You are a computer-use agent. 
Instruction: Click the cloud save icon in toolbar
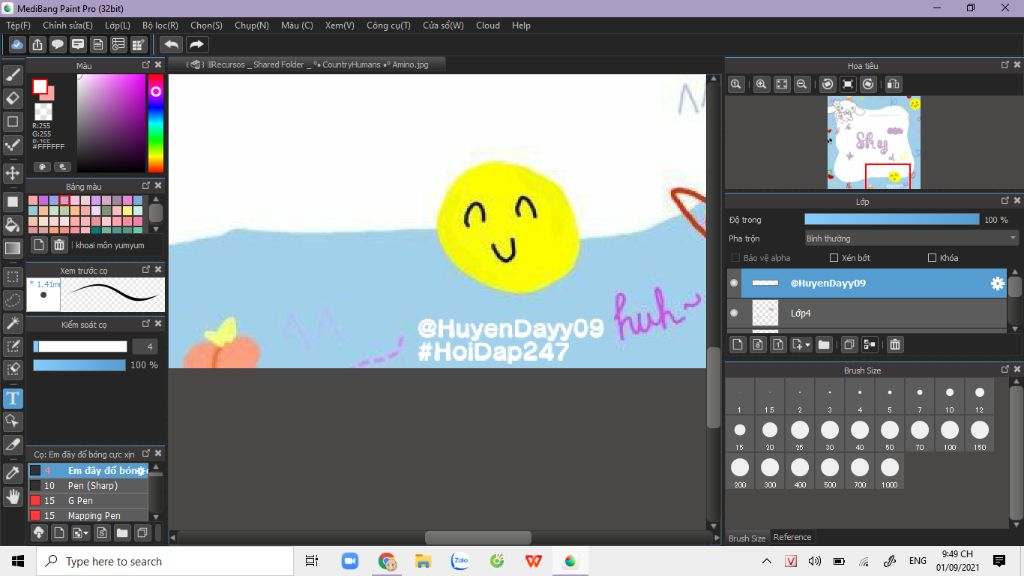click(17, 44)
